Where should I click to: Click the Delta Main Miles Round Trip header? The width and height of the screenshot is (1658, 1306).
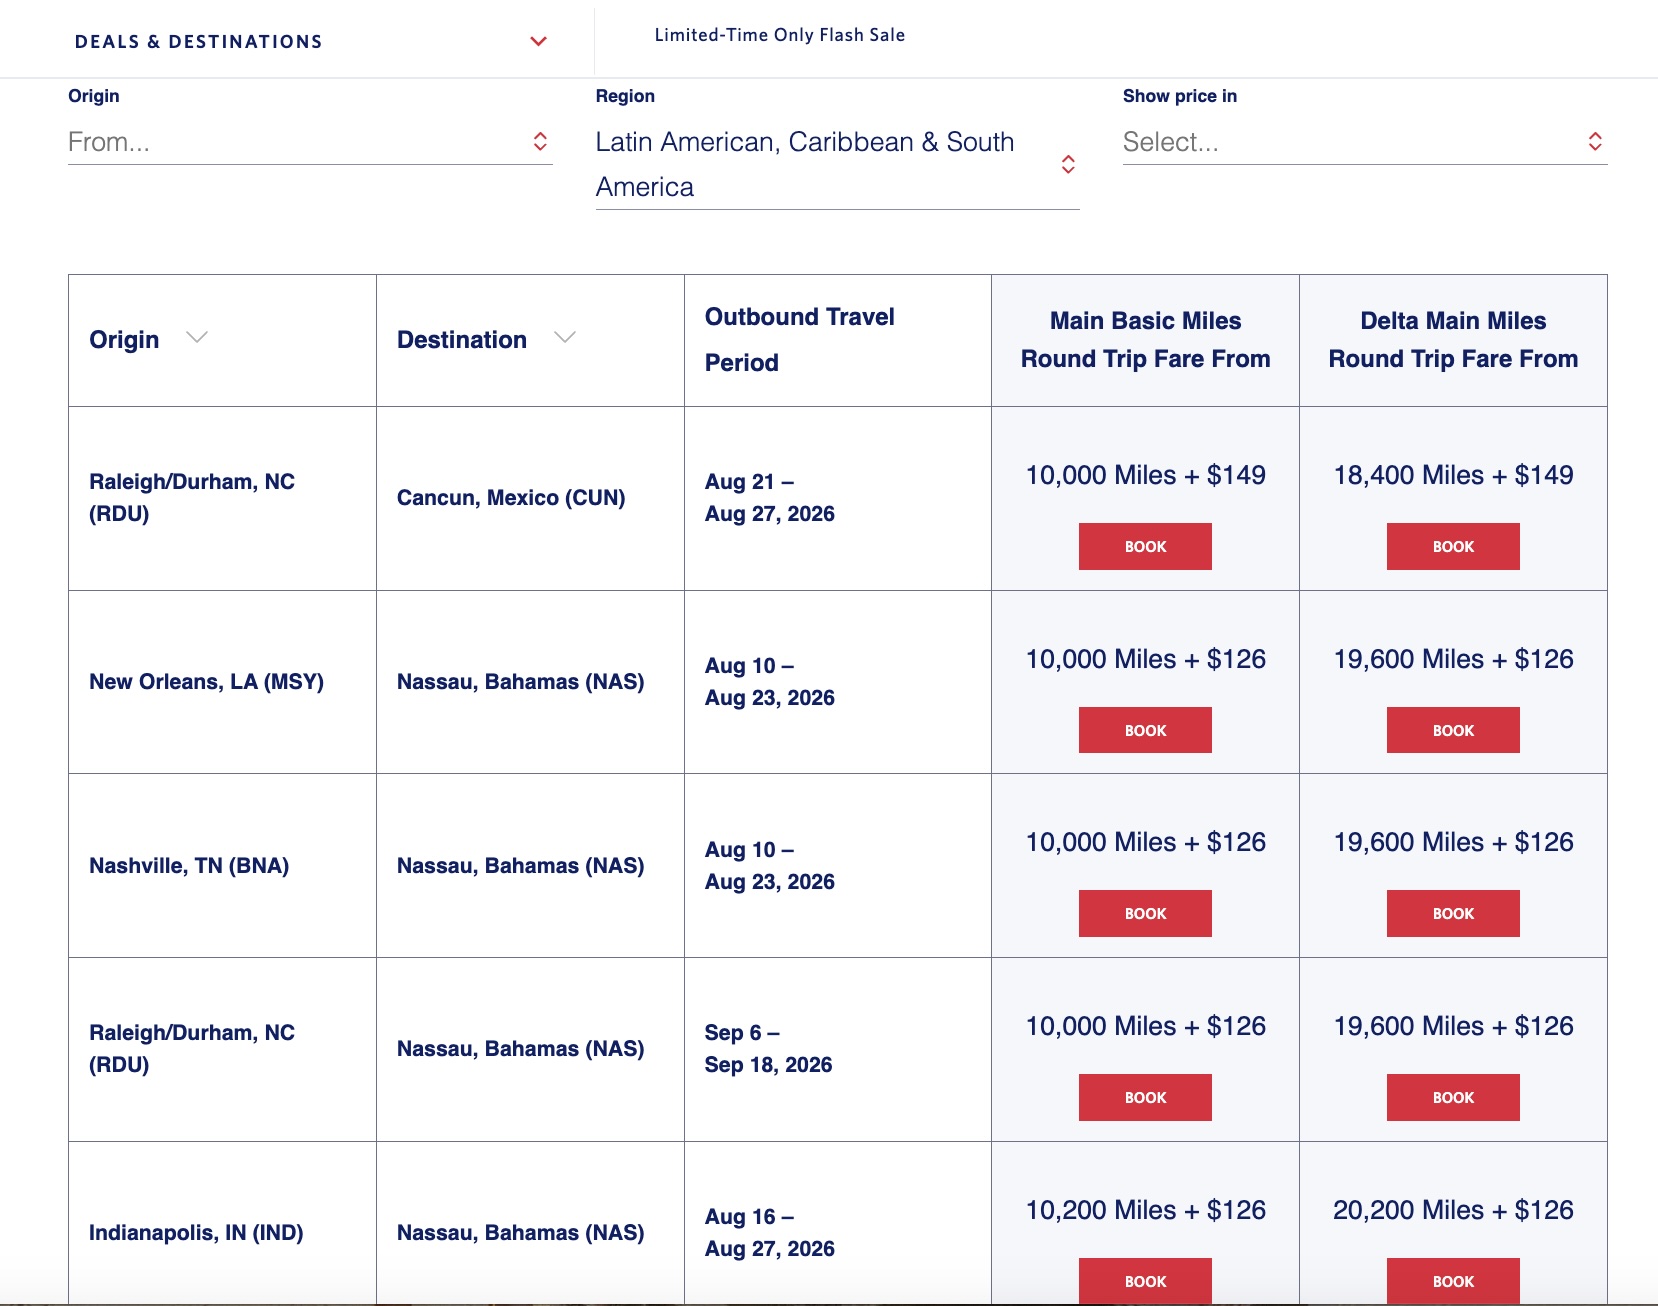click(1453, 340)
